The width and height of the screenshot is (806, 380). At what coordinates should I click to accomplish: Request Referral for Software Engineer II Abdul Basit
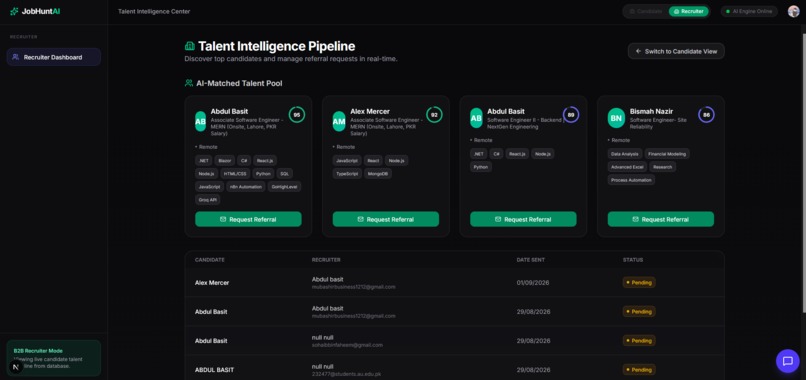[x=523, y=219]
